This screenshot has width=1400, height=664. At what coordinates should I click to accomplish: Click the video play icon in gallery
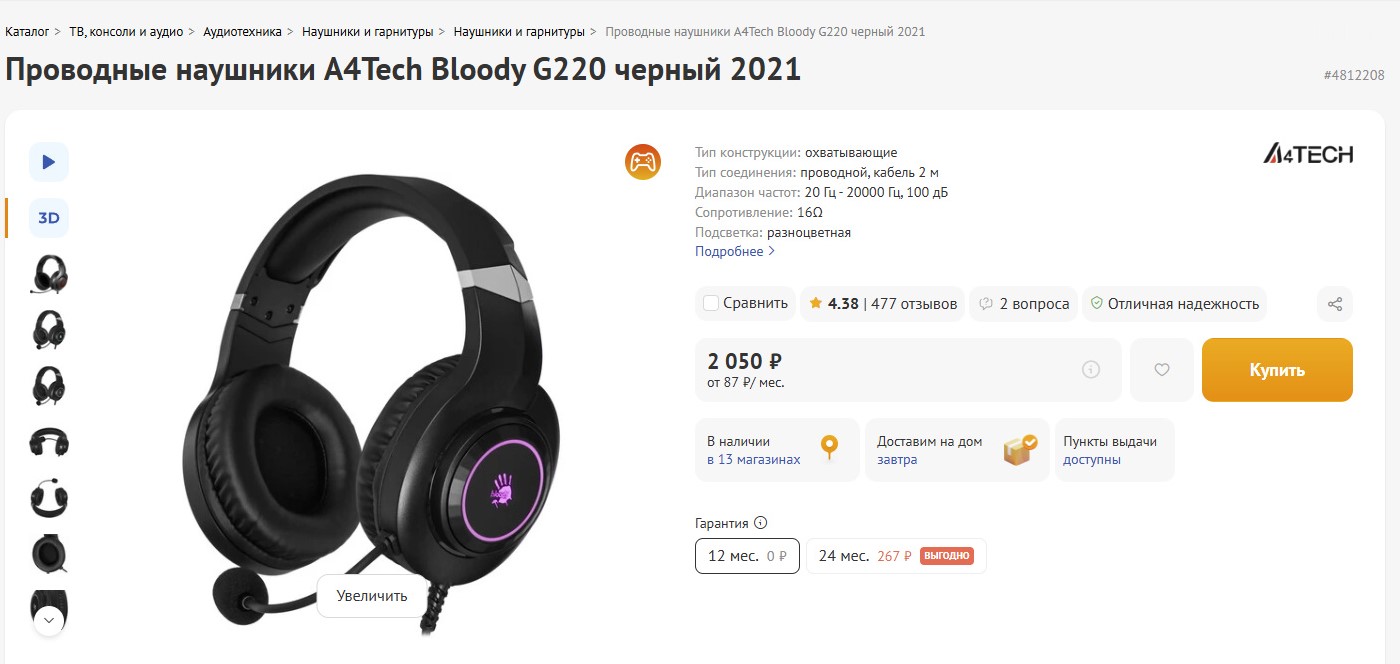(x=49, y=162)
